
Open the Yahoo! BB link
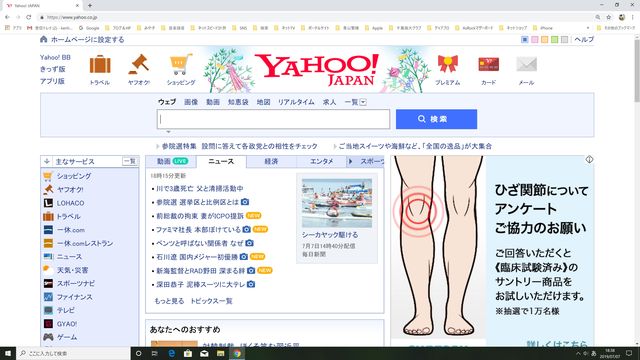point(55,58)
